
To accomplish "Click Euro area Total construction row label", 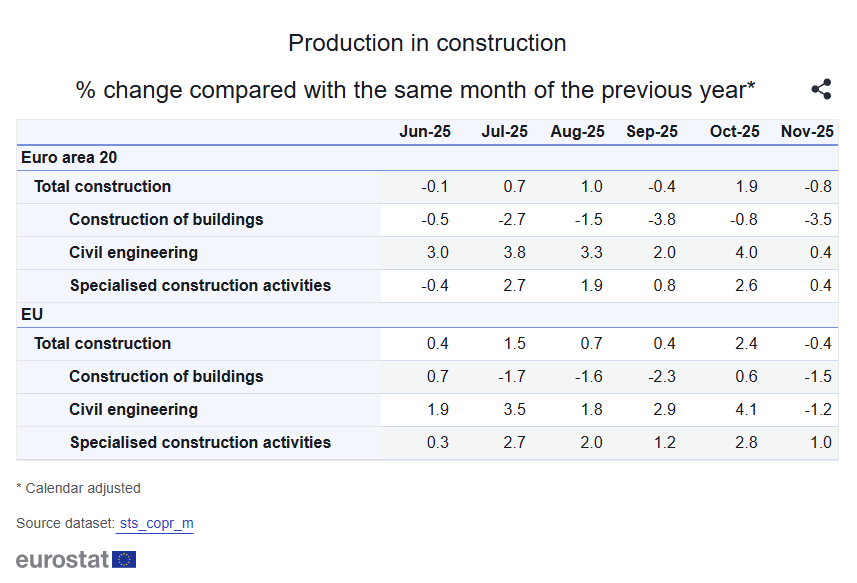I will coord(102,187).
